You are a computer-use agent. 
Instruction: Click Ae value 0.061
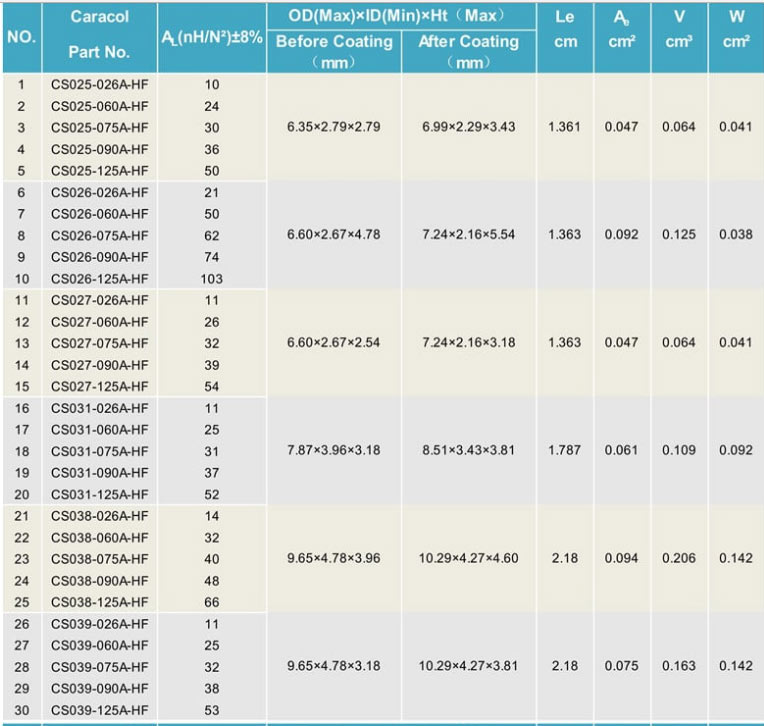tap(622, 450)
